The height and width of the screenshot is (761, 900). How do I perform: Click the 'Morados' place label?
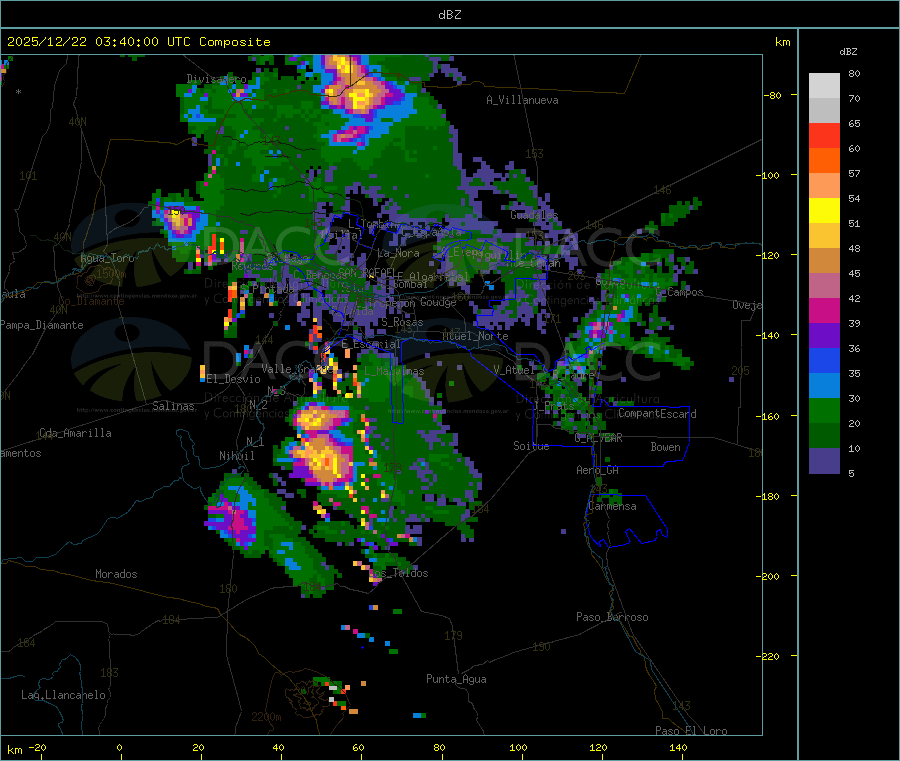click(x=116, y=574)
